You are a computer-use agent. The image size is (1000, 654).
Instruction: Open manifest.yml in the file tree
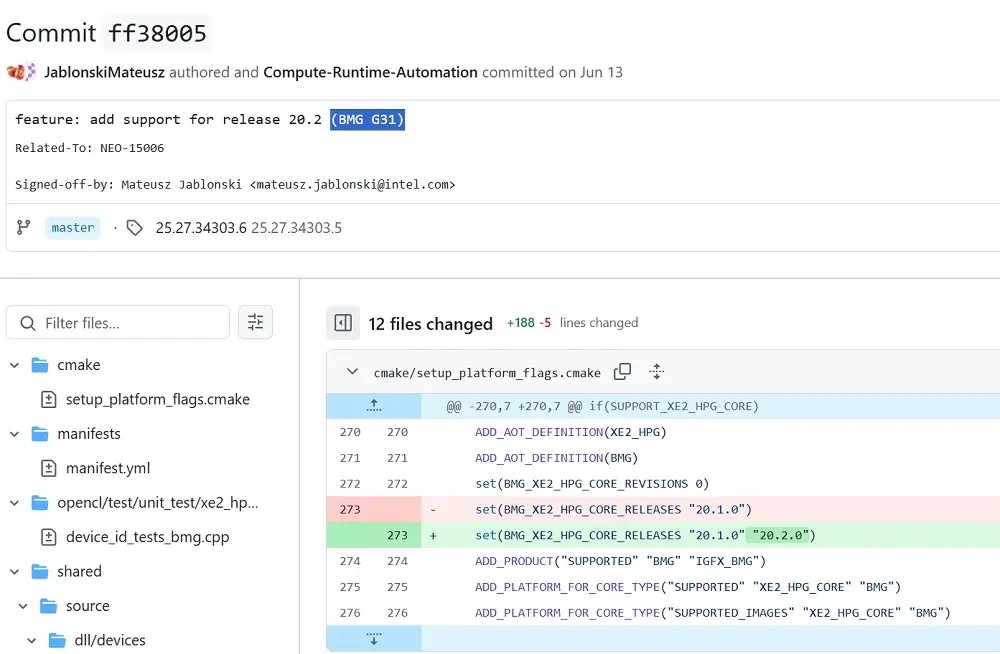pos(107,468)
